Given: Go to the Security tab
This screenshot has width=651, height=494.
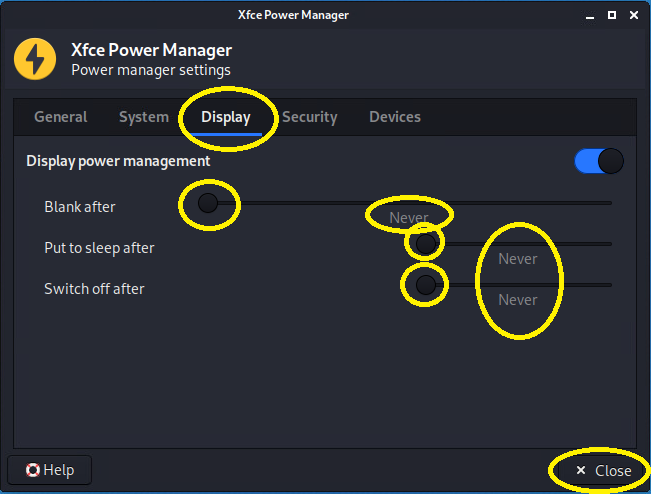Looking at the screenshot, I should point(310,117).
